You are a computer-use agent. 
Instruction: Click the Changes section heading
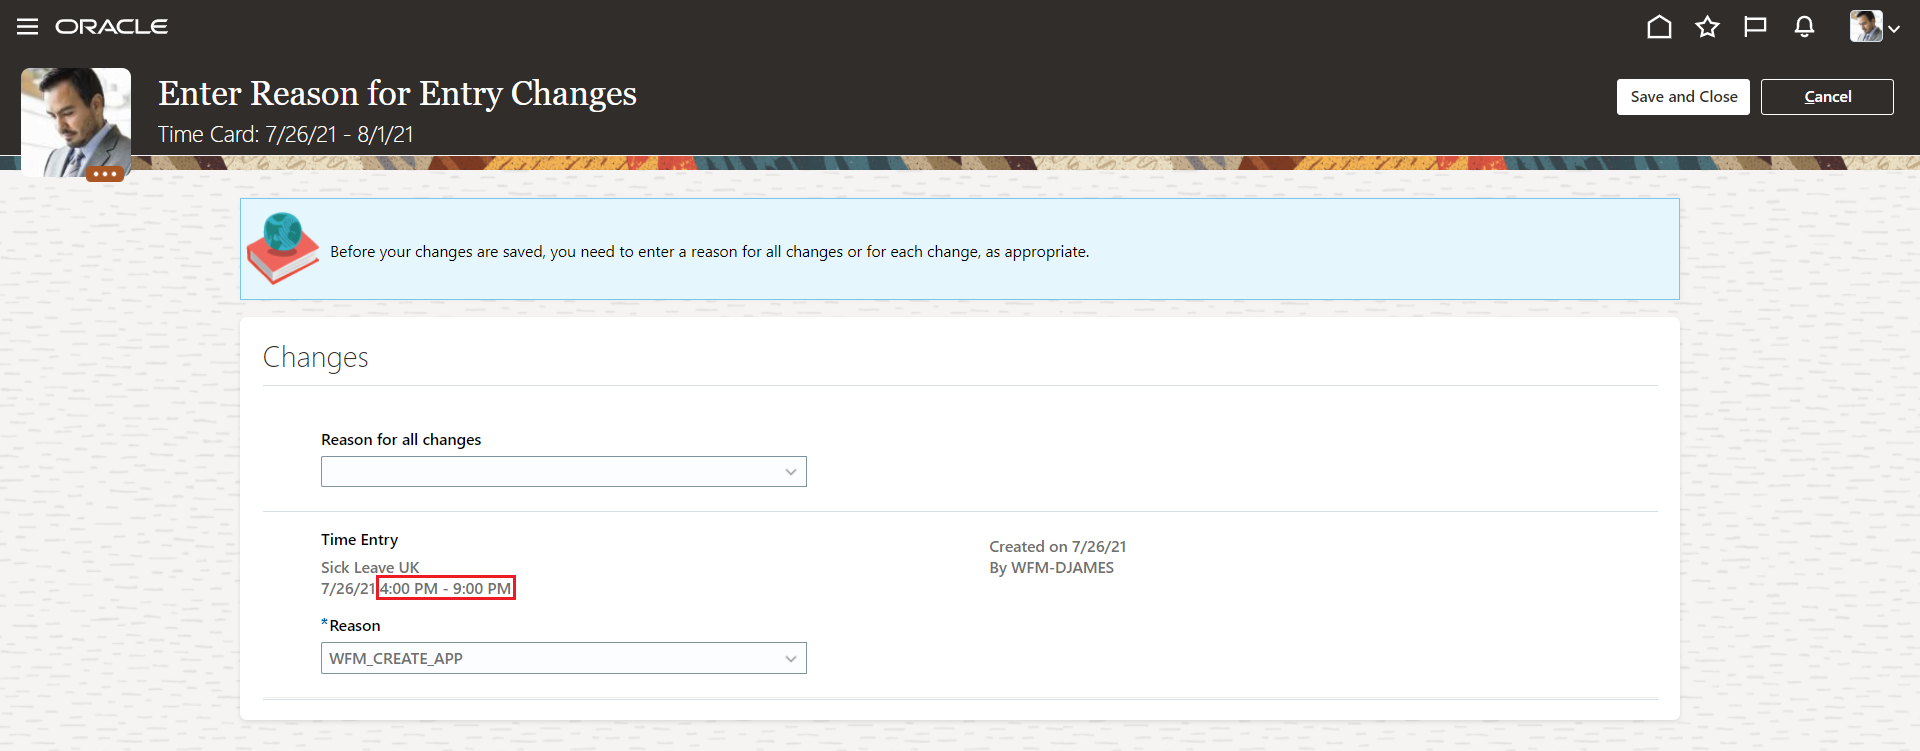coord(315,358)
